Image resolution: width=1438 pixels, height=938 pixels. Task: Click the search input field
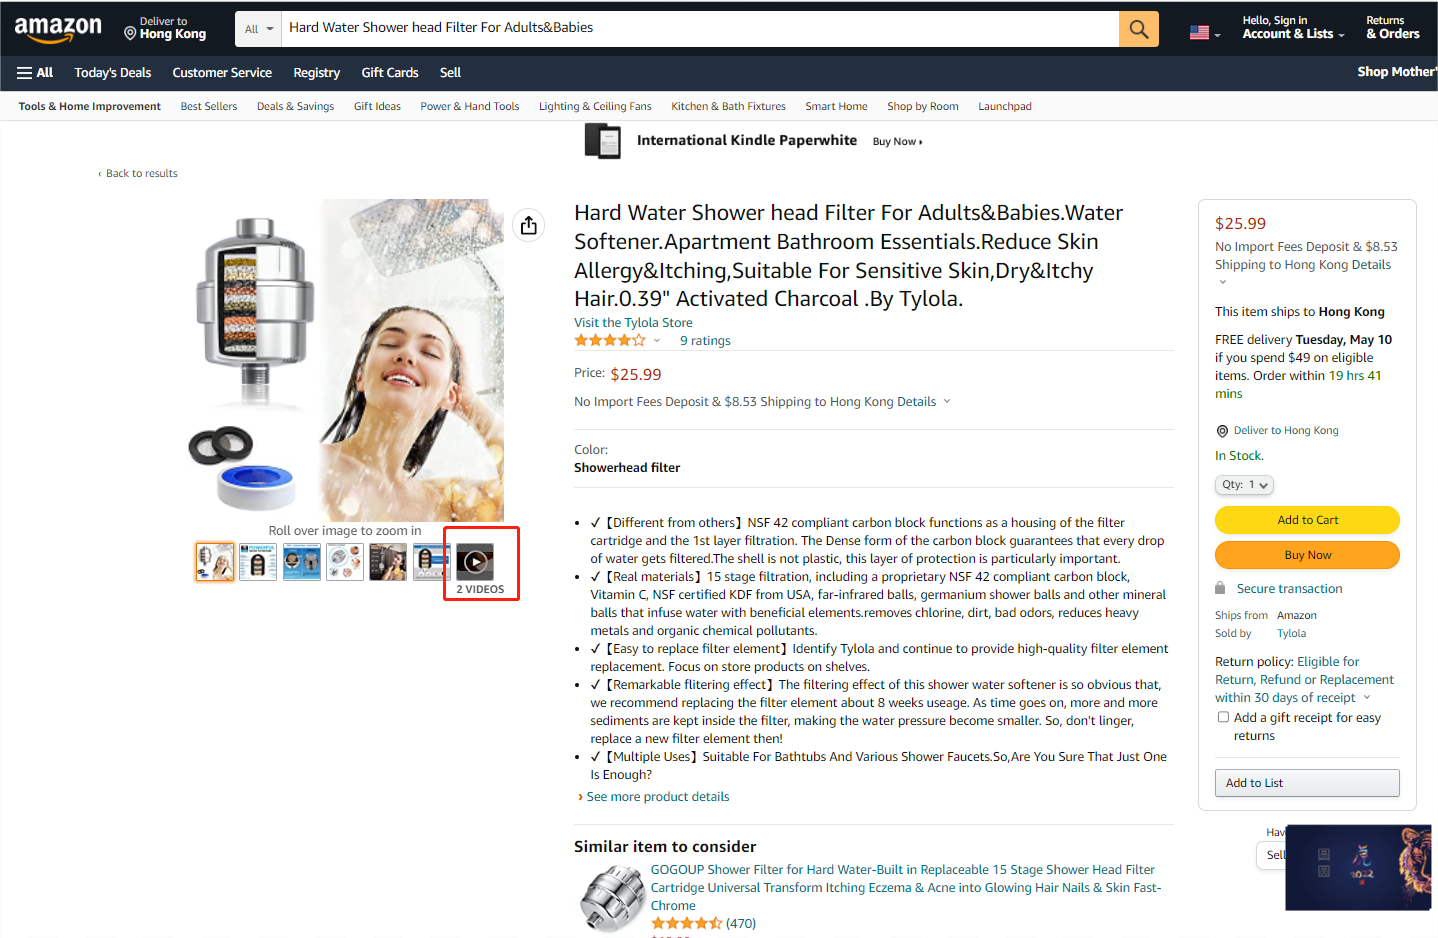(700, 29)
